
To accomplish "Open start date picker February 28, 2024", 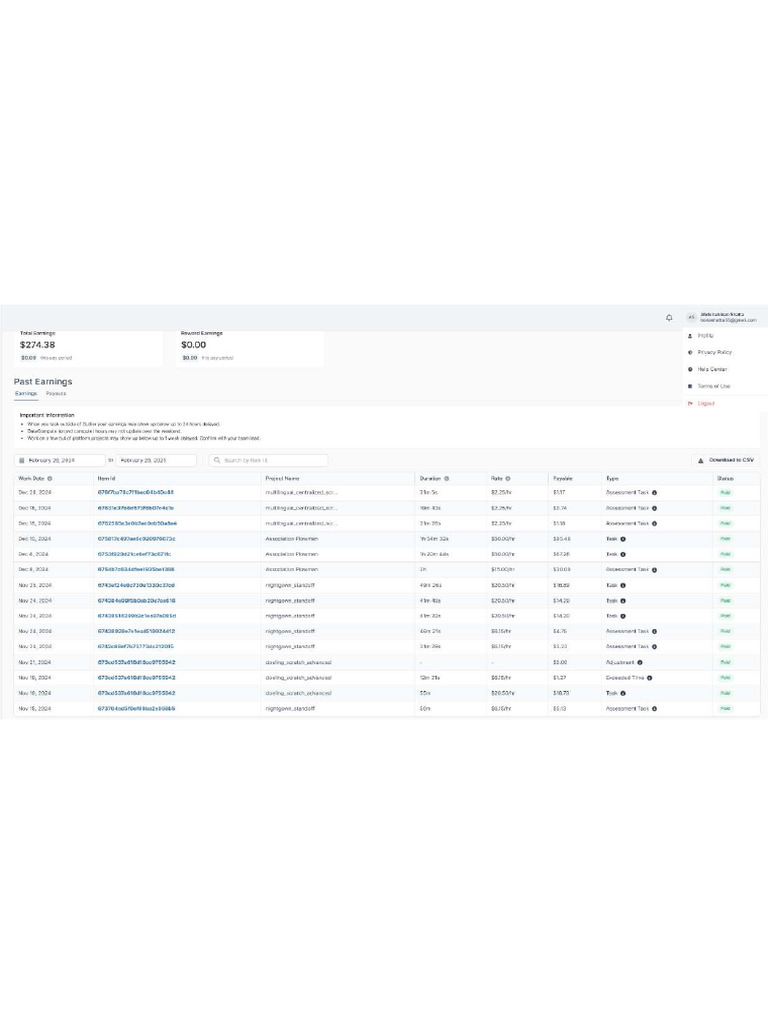I will 60,460.
